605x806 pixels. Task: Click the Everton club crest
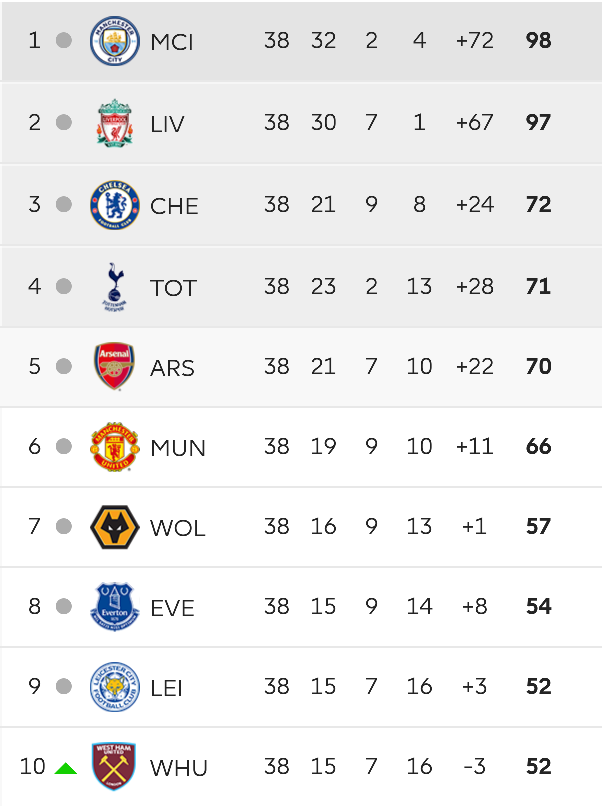[x=115, y=607]
